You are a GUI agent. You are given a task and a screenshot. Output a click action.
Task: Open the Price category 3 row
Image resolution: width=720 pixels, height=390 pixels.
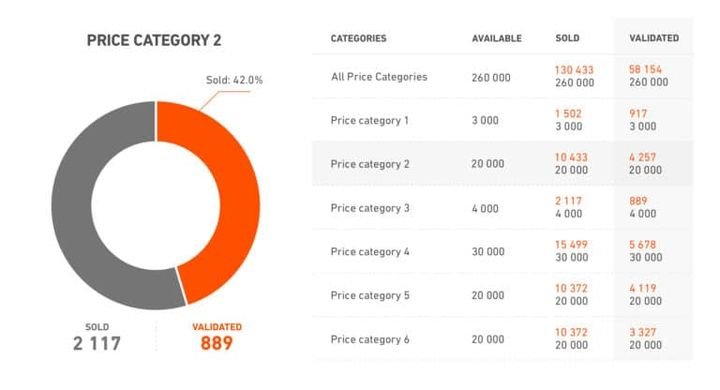(x=502, y=208)
